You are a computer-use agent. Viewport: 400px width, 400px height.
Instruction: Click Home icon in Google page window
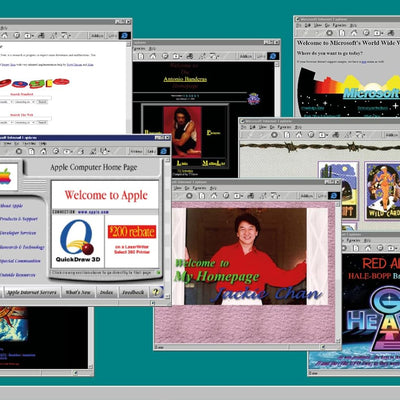coord(5,35)
